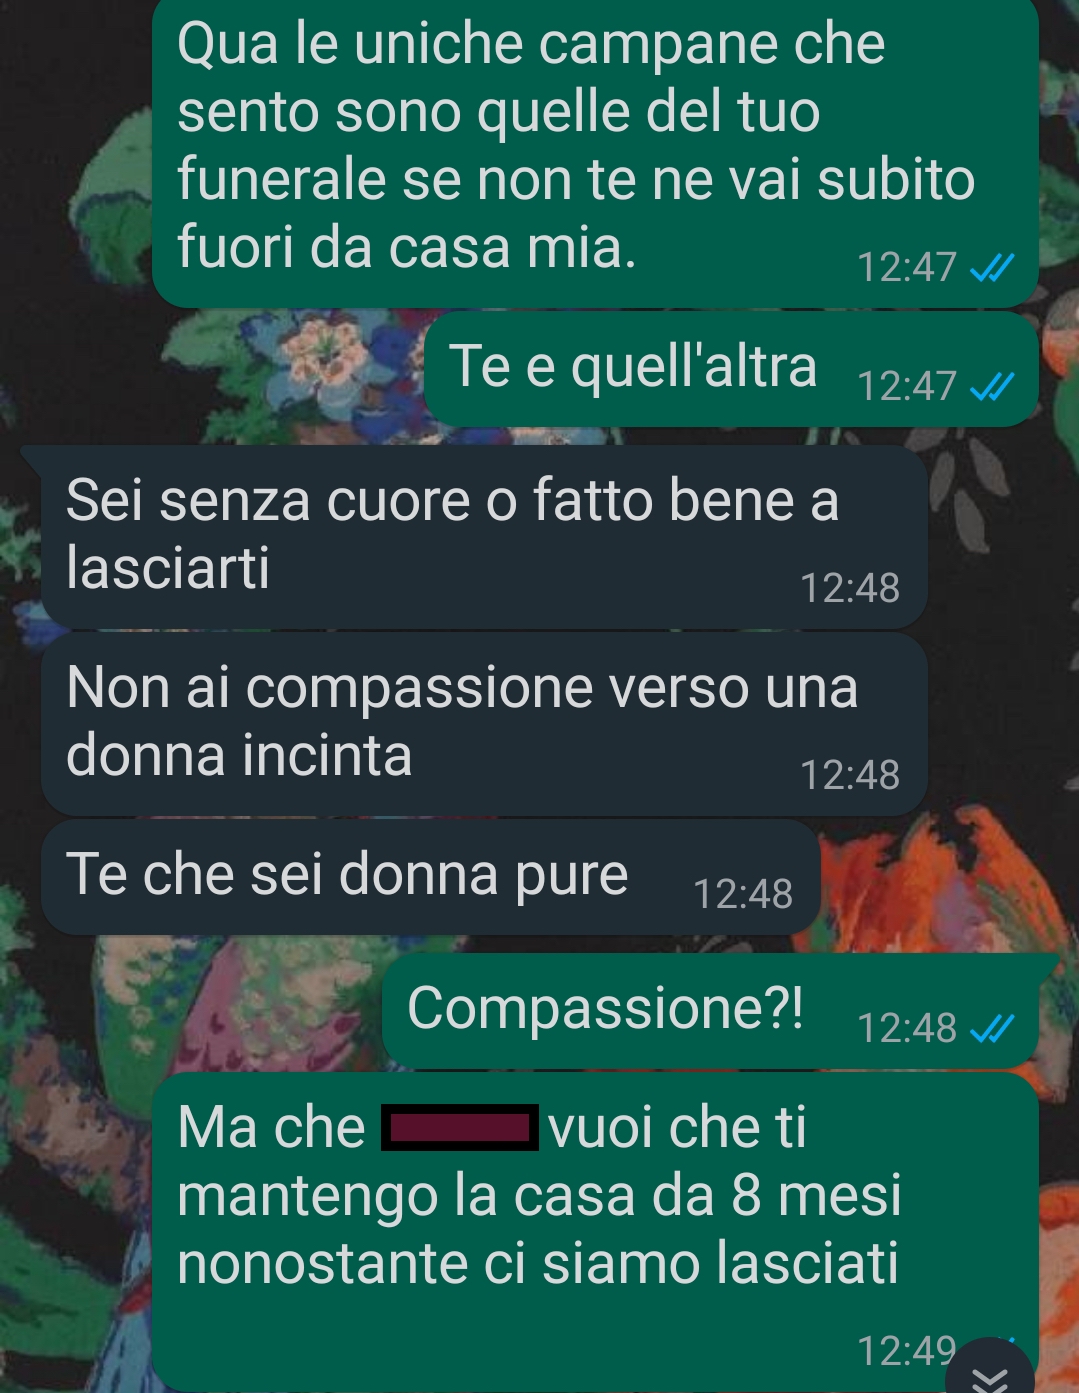Tap the 12:49 timestamp on last message
Image resolution: width=1079 pixels, height=1393 pixels.
point(906,1351)
